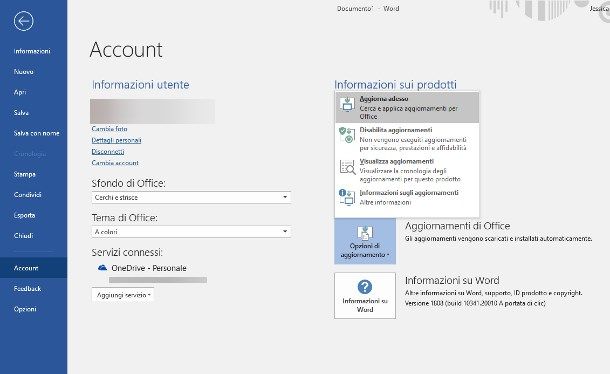This screenshot has height=374, width=610.
Task: Toggle the Opzioni di aggiornamento dropdown button
Action: 365,241
